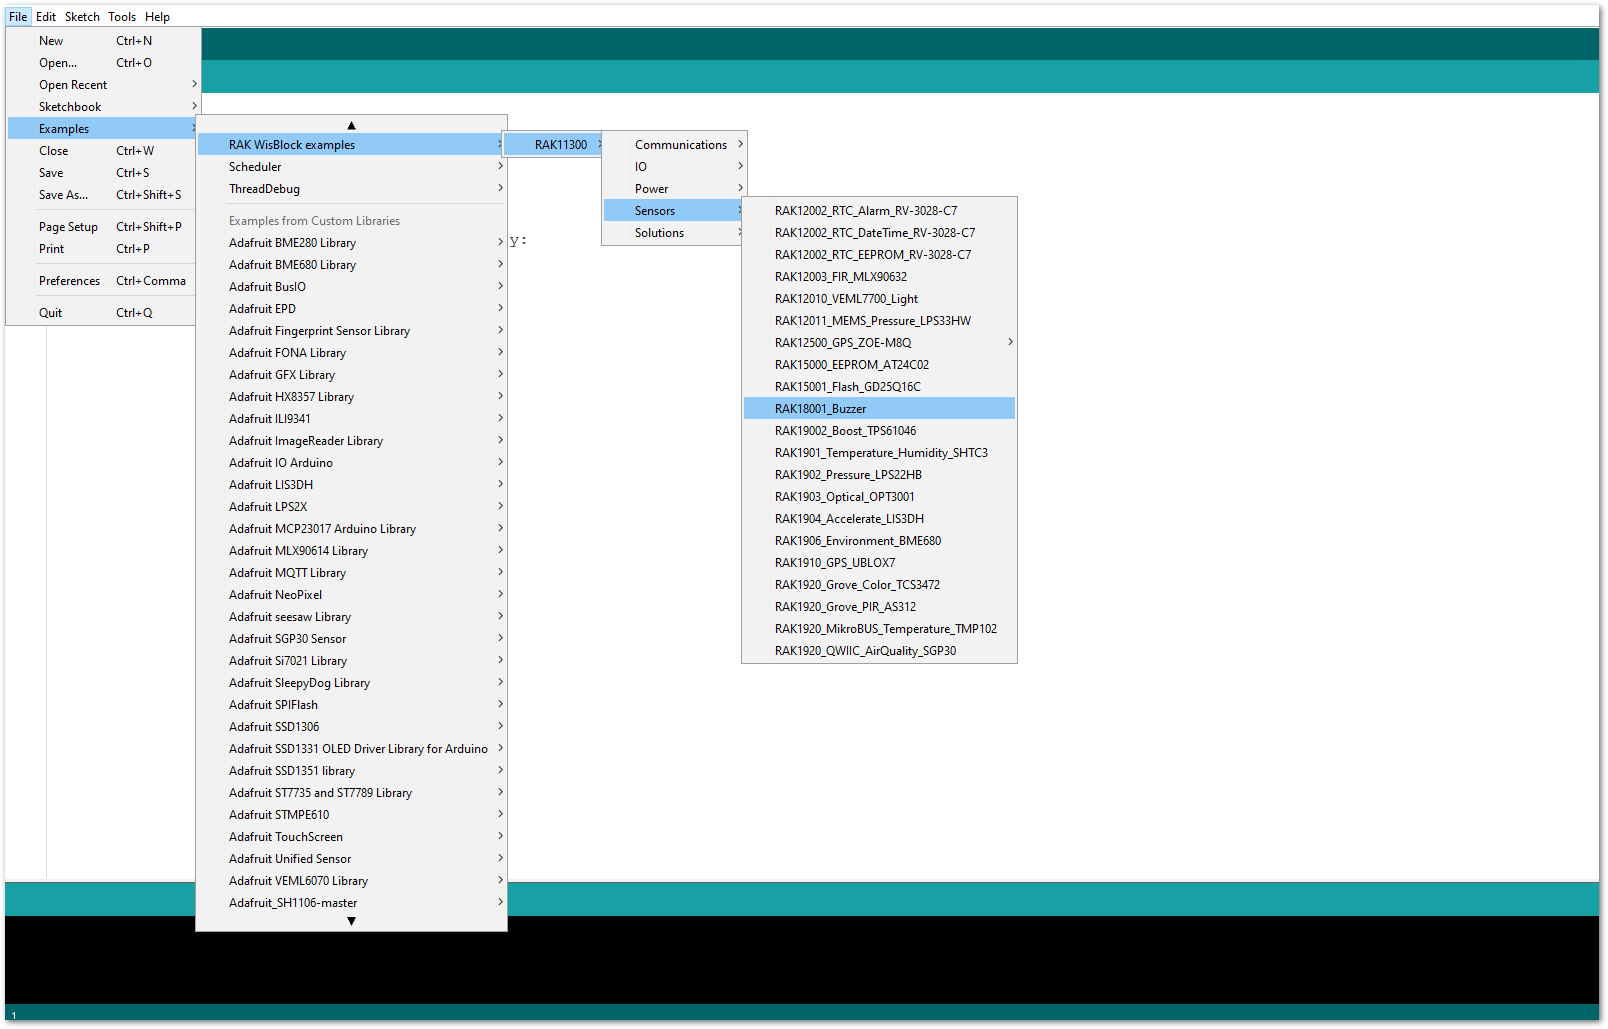1608x1029 pixels.
Task: Open the Edit menu
Action: tap(46, 17)
